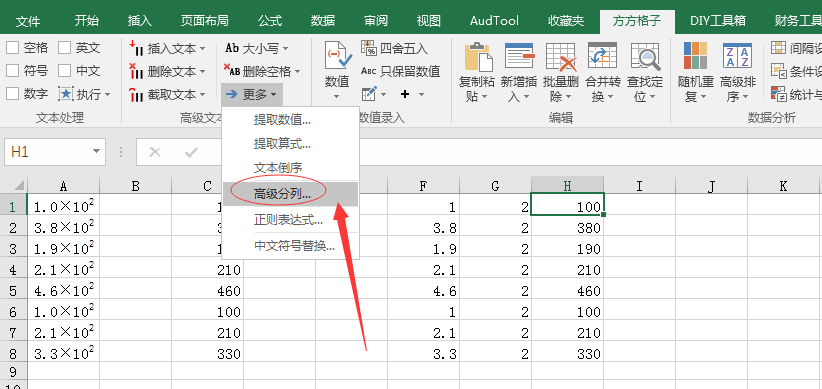The width and height of the screenshot is (822, 389).
Task: Choose 正则表达式... from the menu
Action: (290, 220)
